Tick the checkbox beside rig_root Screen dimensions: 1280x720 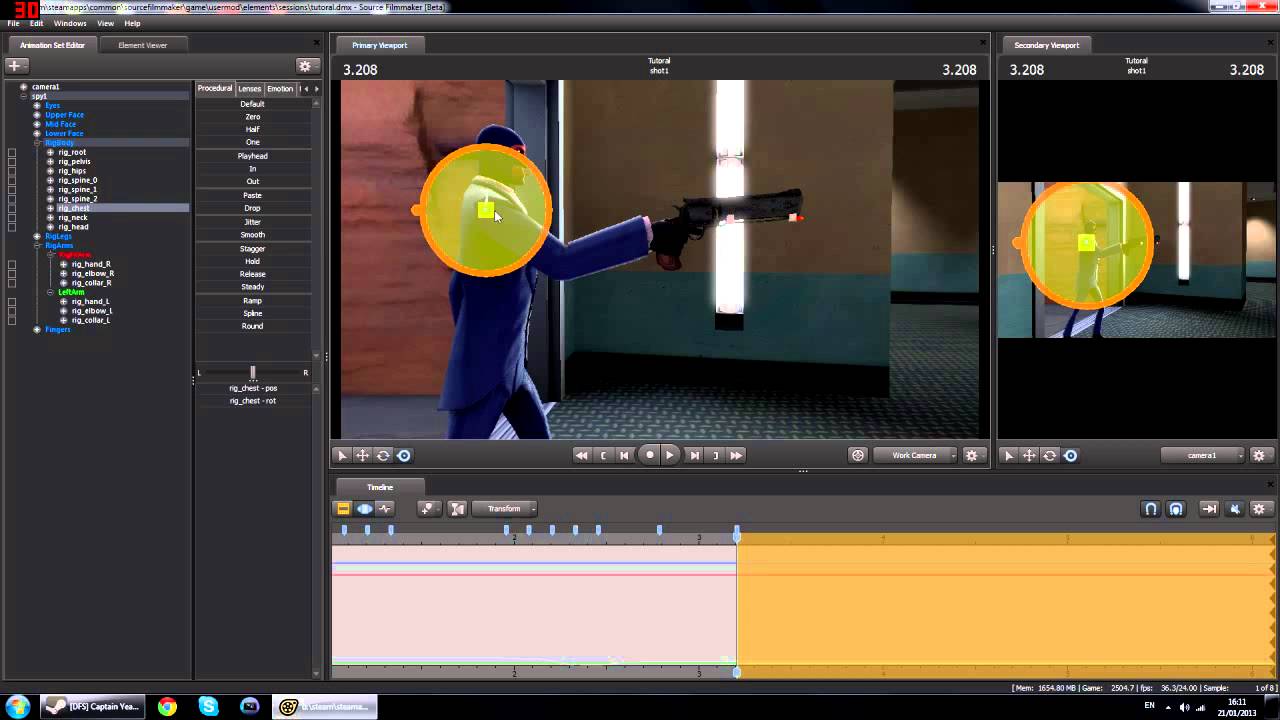[12, 153]
